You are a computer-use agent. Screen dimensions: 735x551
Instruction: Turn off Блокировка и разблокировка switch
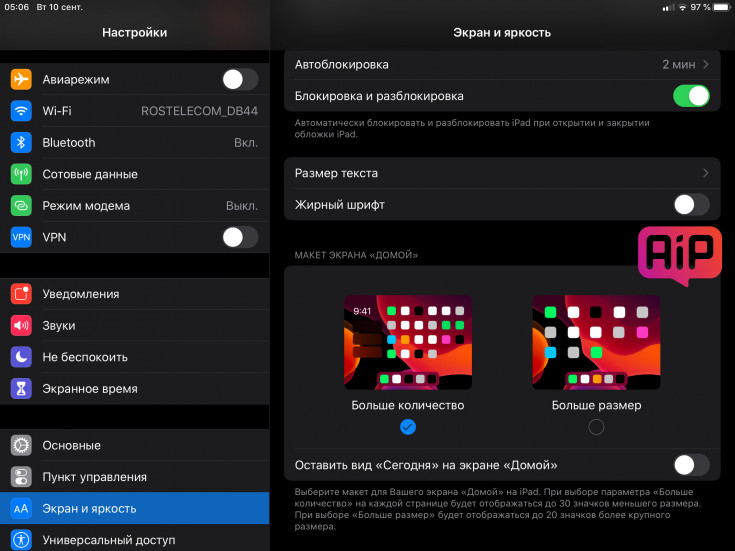(x=691, y=96)
